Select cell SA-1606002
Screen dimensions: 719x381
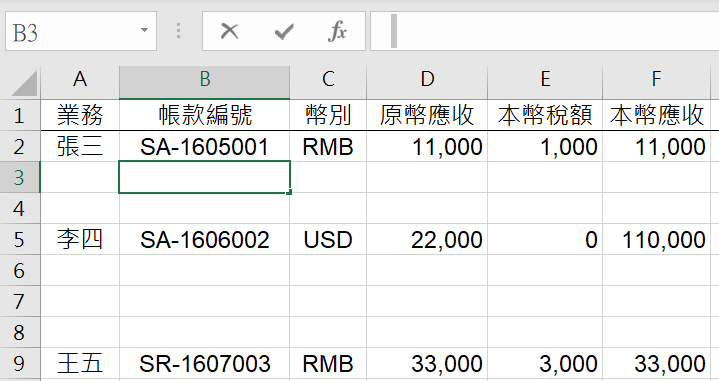tap(205, 239)
